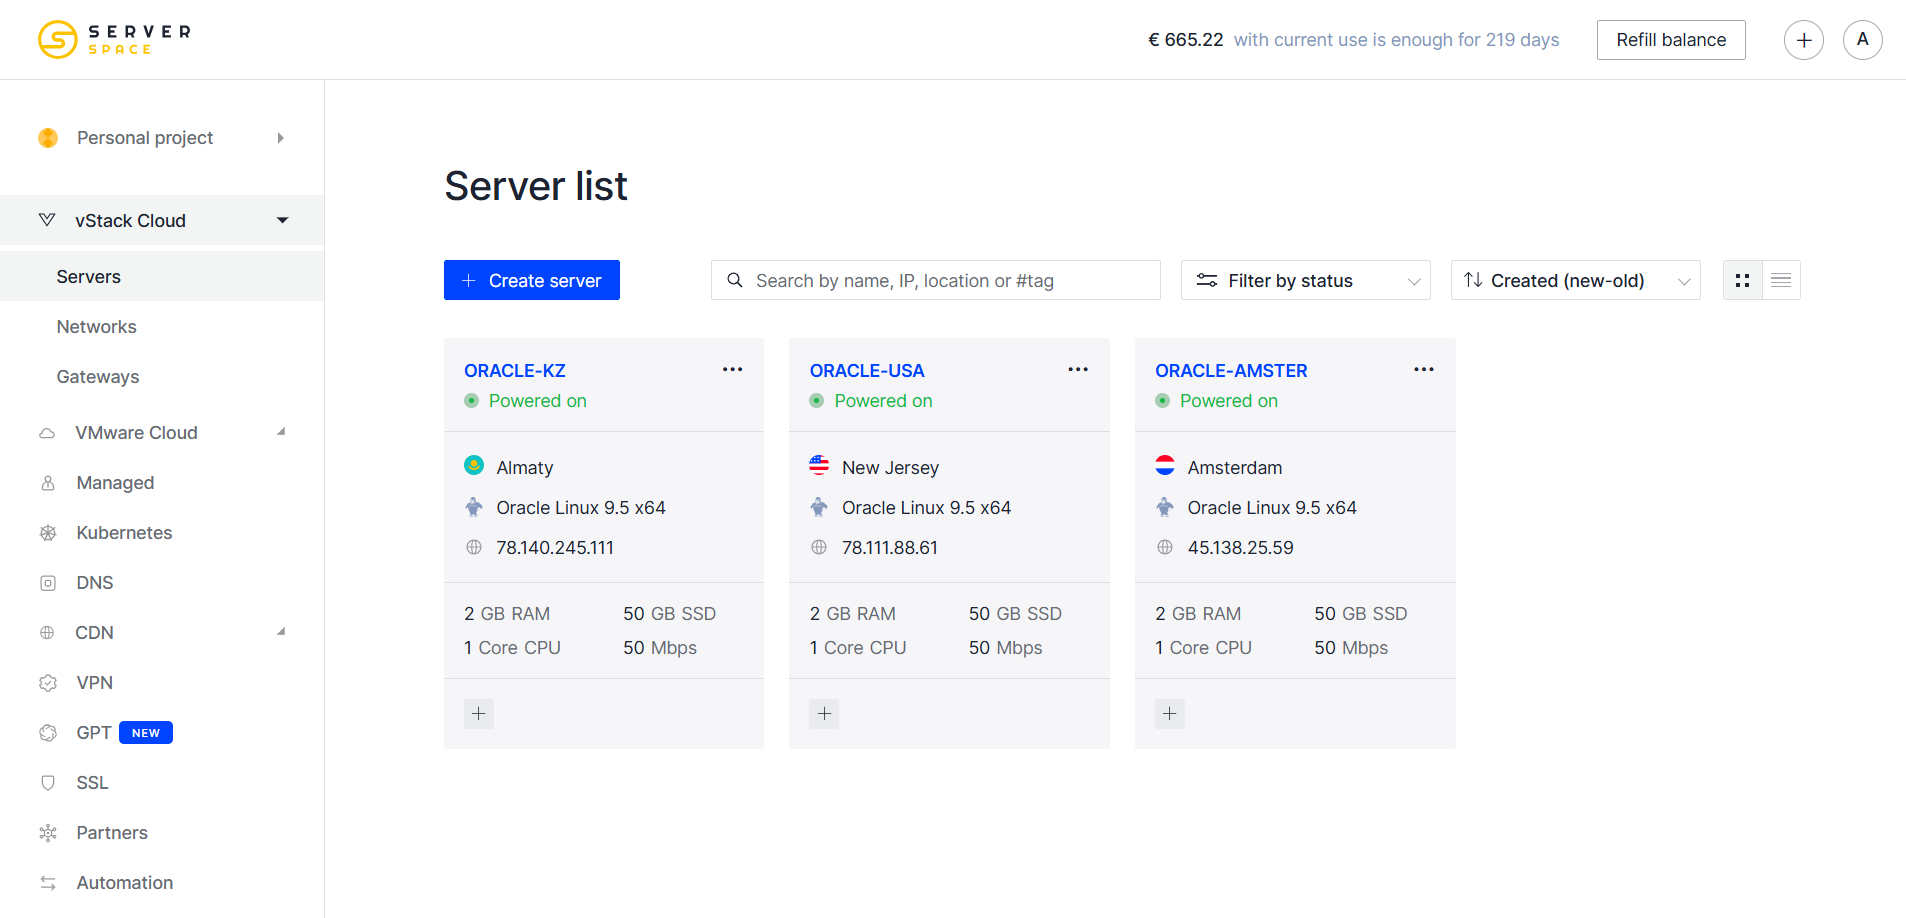
Task: Click the GPT icon in sidebar
Action: coord(48,733)
